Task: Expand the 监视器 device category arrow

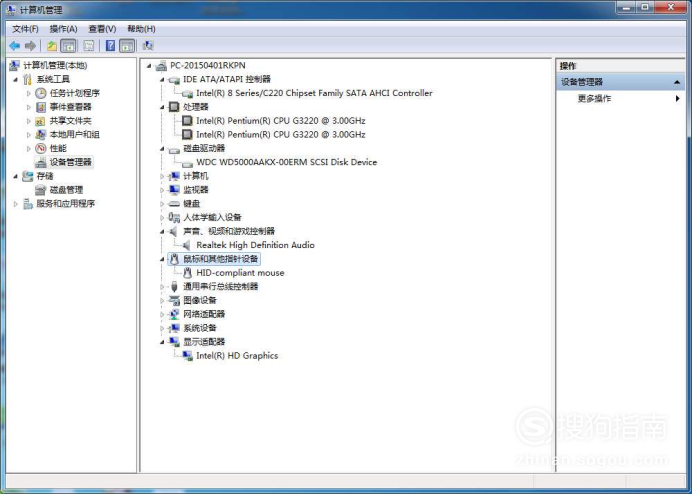Action: (x=162, y=190)
